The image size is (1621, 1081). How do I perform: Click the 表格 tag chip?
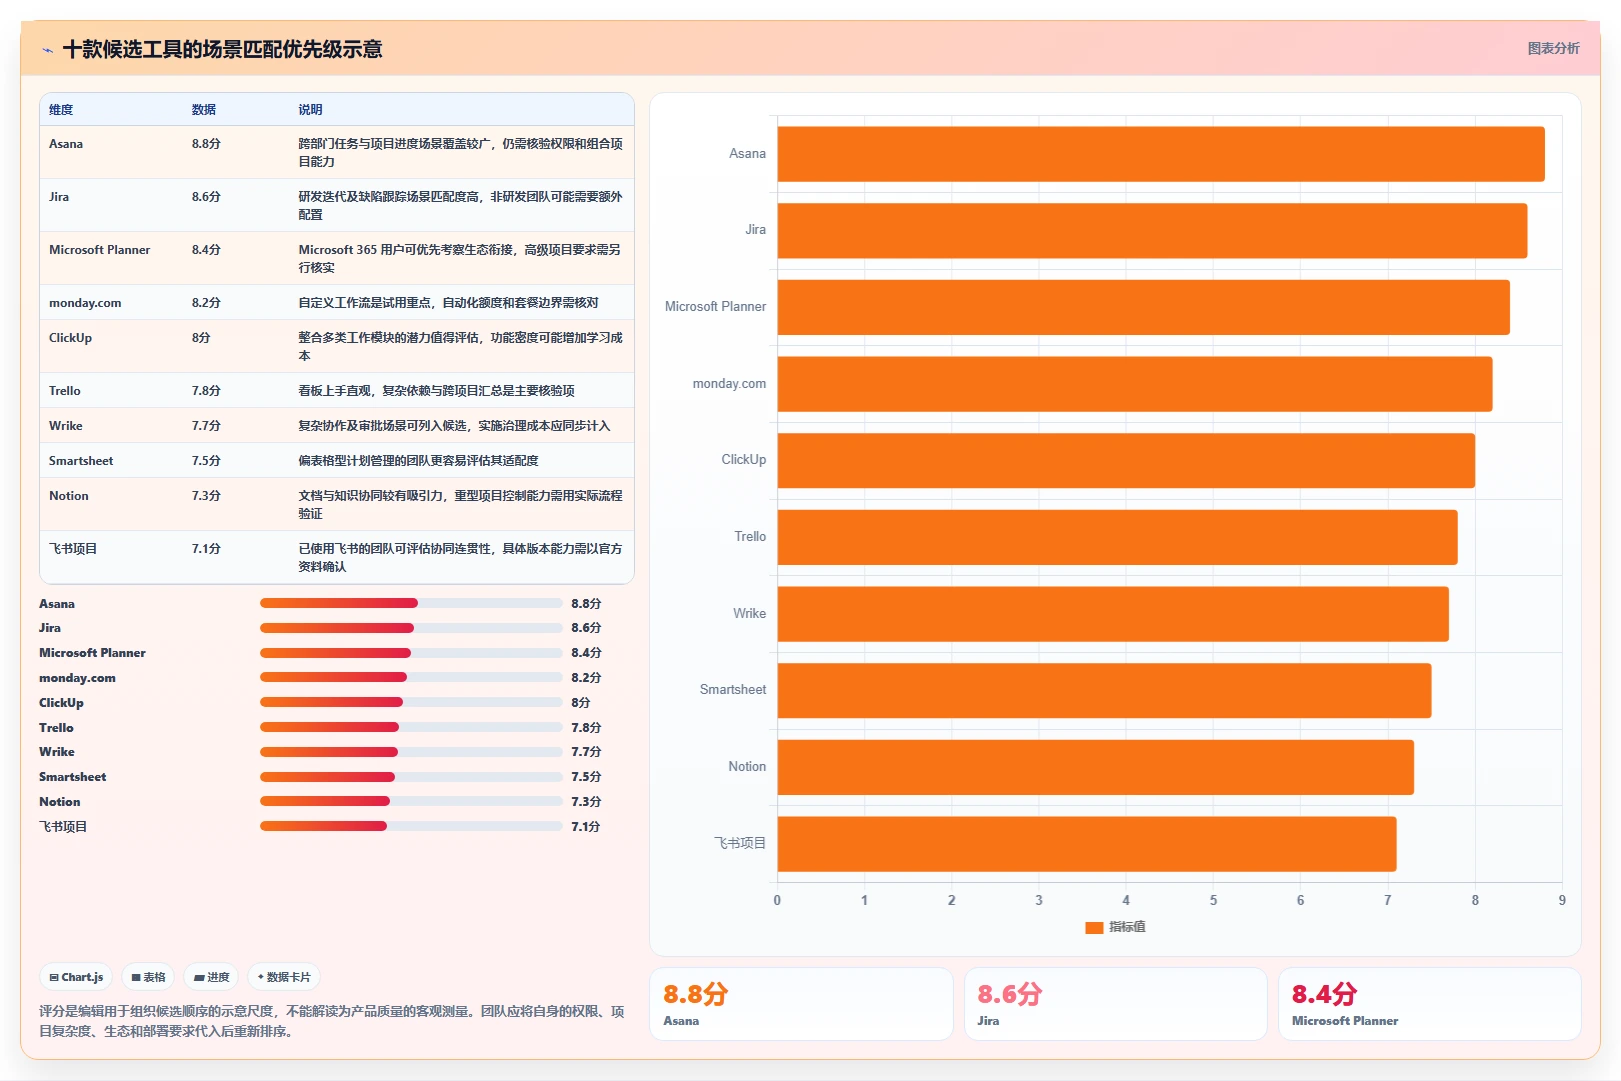148,977
